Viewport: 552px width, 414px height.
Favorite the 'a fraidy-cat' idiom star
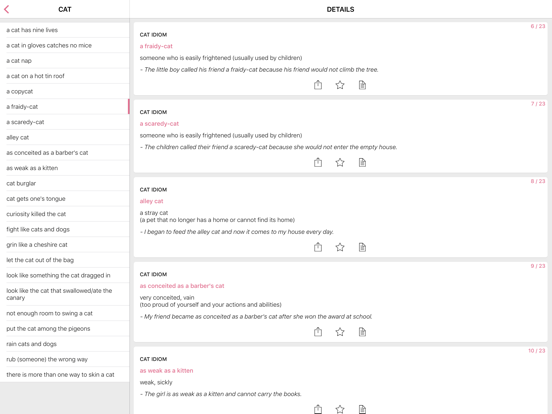[x=340, y=85]
